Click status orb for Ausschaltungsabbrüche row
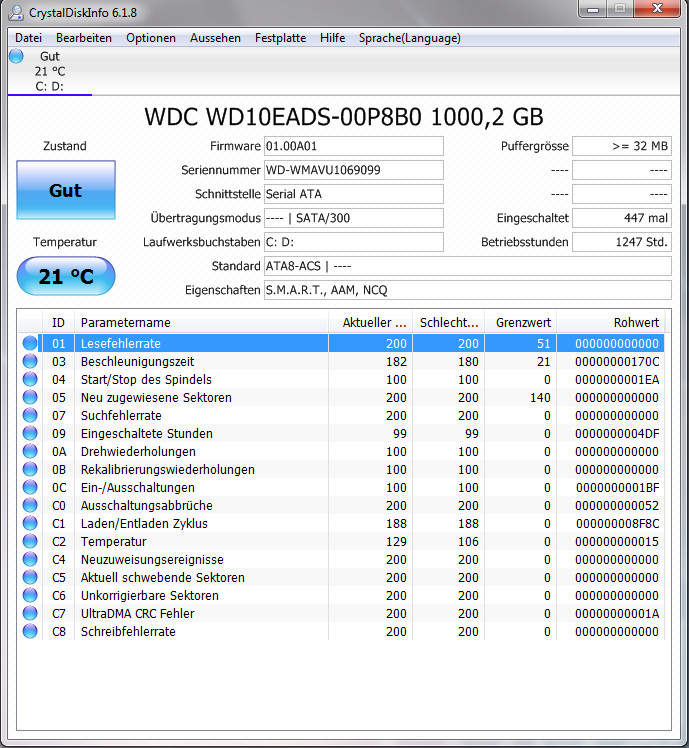The image size is (689, 748). 30,505
